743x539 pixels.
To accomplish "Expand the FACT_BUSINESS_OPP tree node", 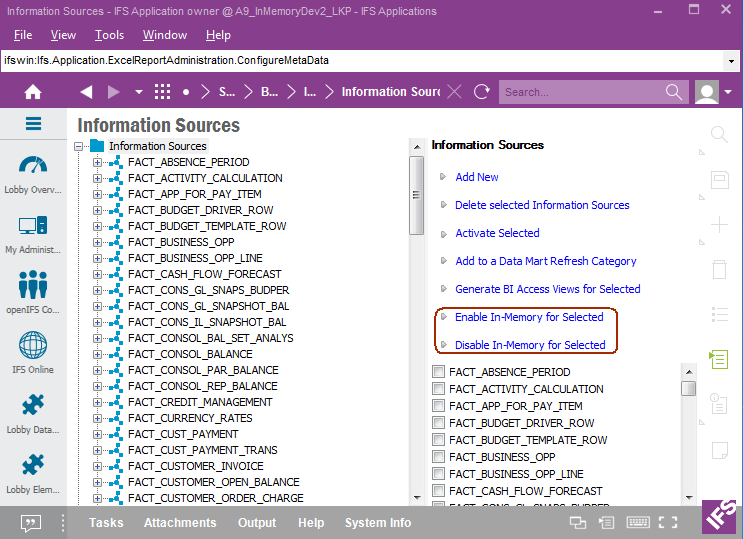I will click(97, 242).
